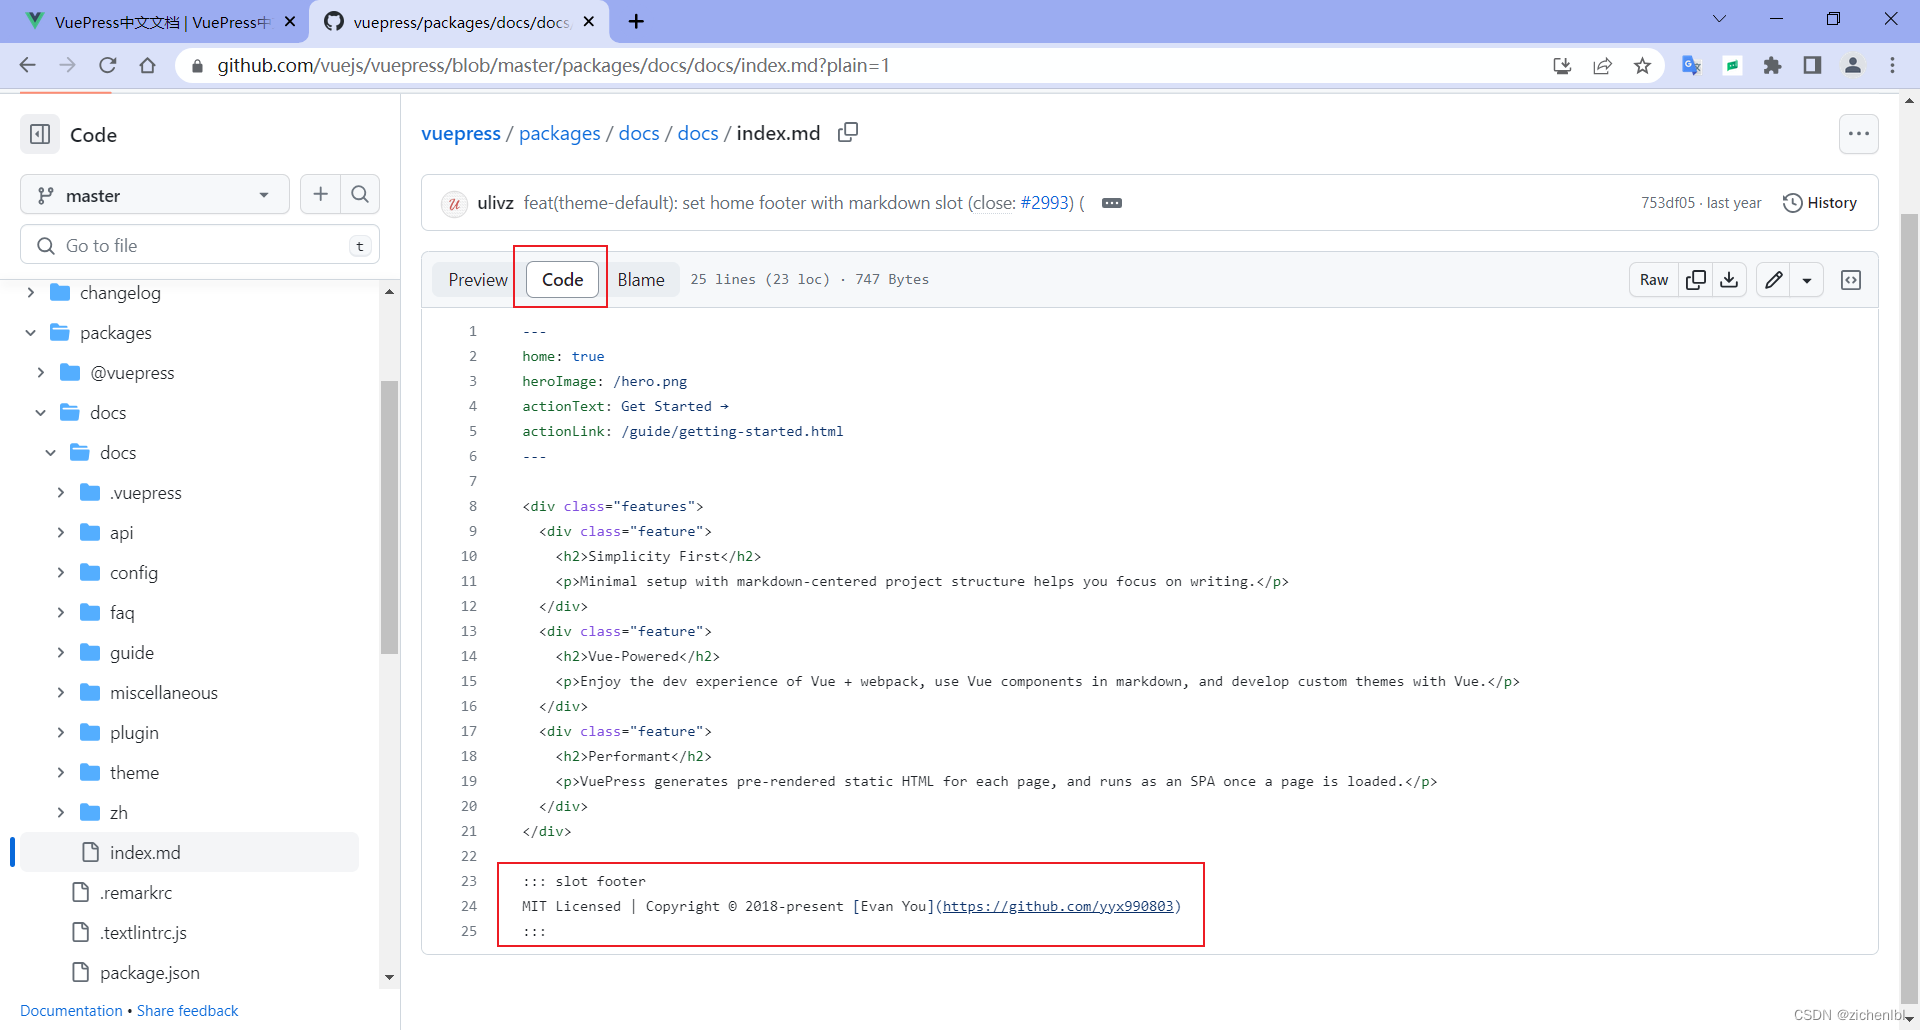Switch to the Code view
Image resolution: width=1920 pixels, height=1030 pixels.
[x=562, y=280]
